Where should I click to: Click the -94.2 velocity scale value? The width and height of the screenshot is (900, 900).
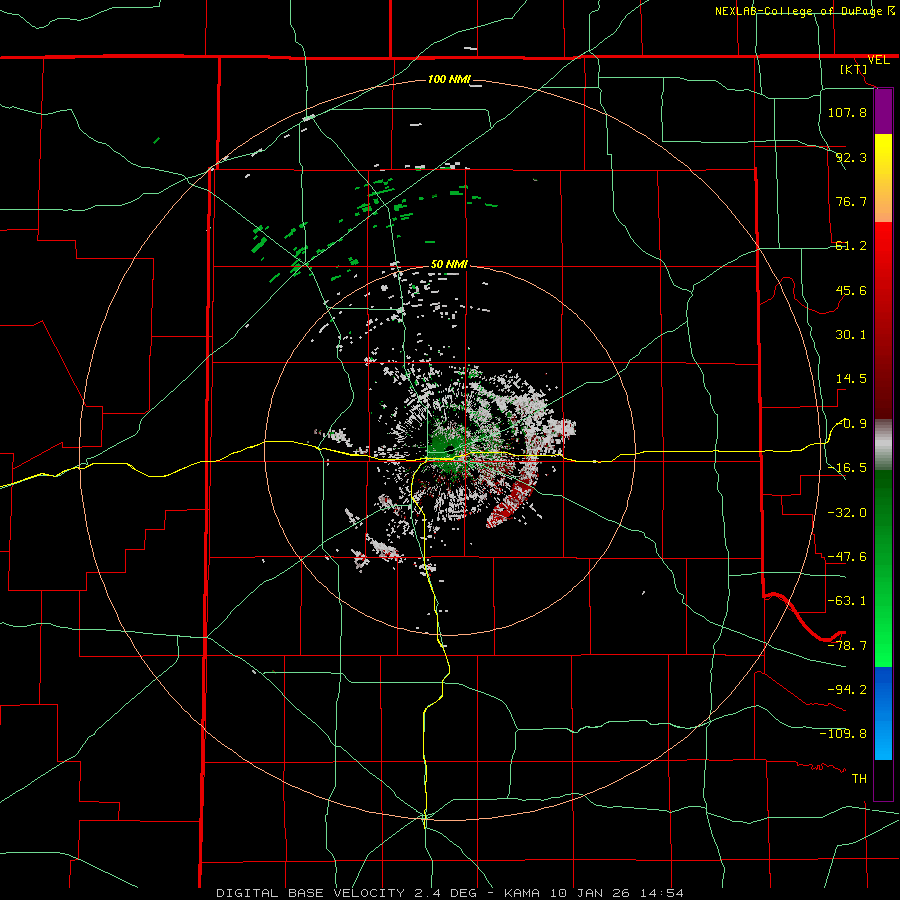[x=847, y=690]
